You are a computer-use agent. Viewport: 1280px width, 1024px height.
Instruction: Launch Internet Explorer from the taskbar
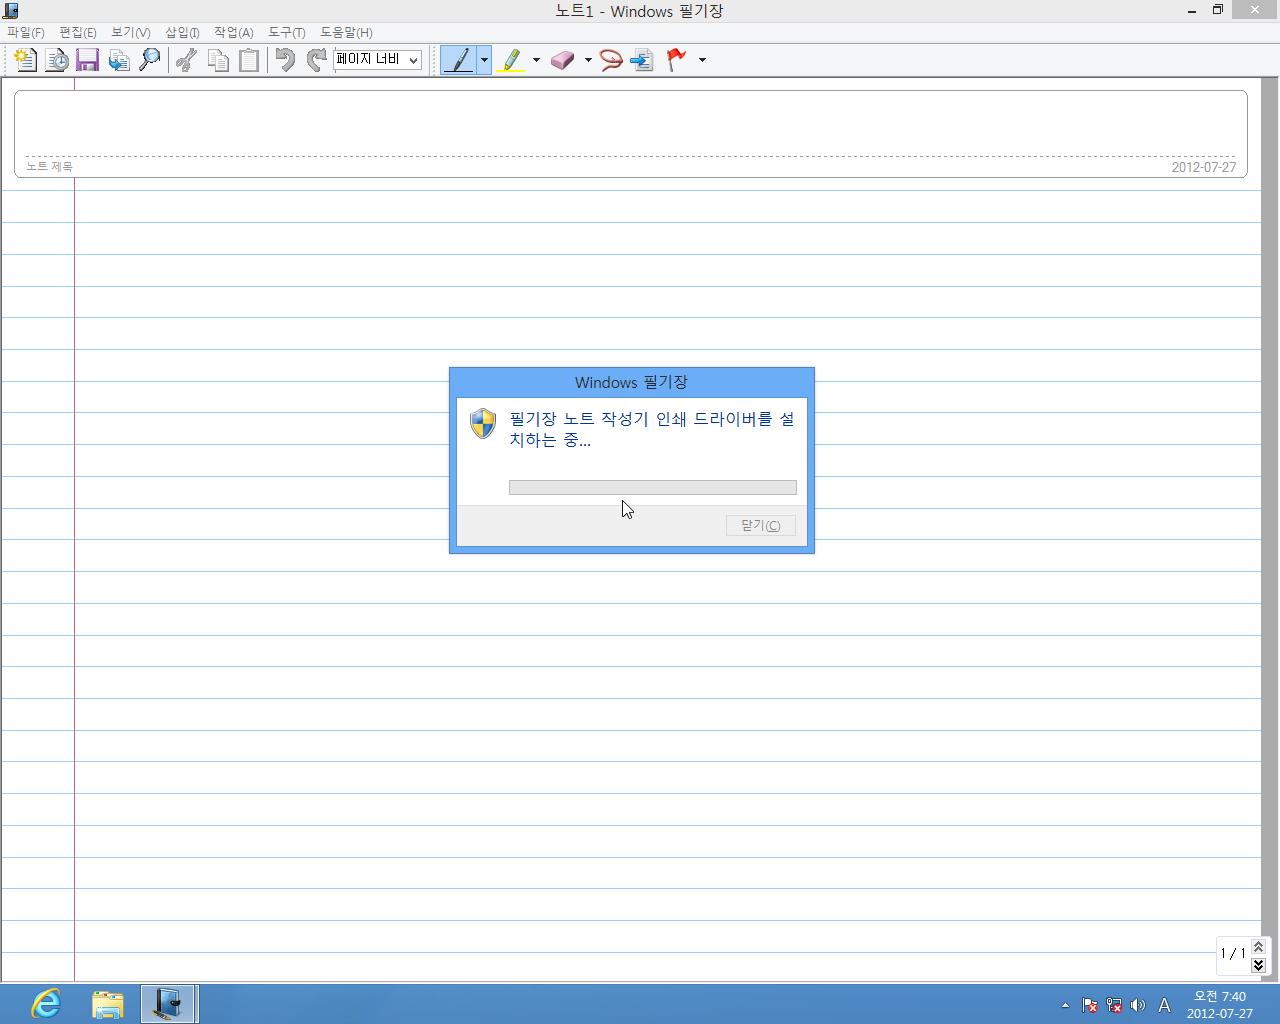[46, 1003]
